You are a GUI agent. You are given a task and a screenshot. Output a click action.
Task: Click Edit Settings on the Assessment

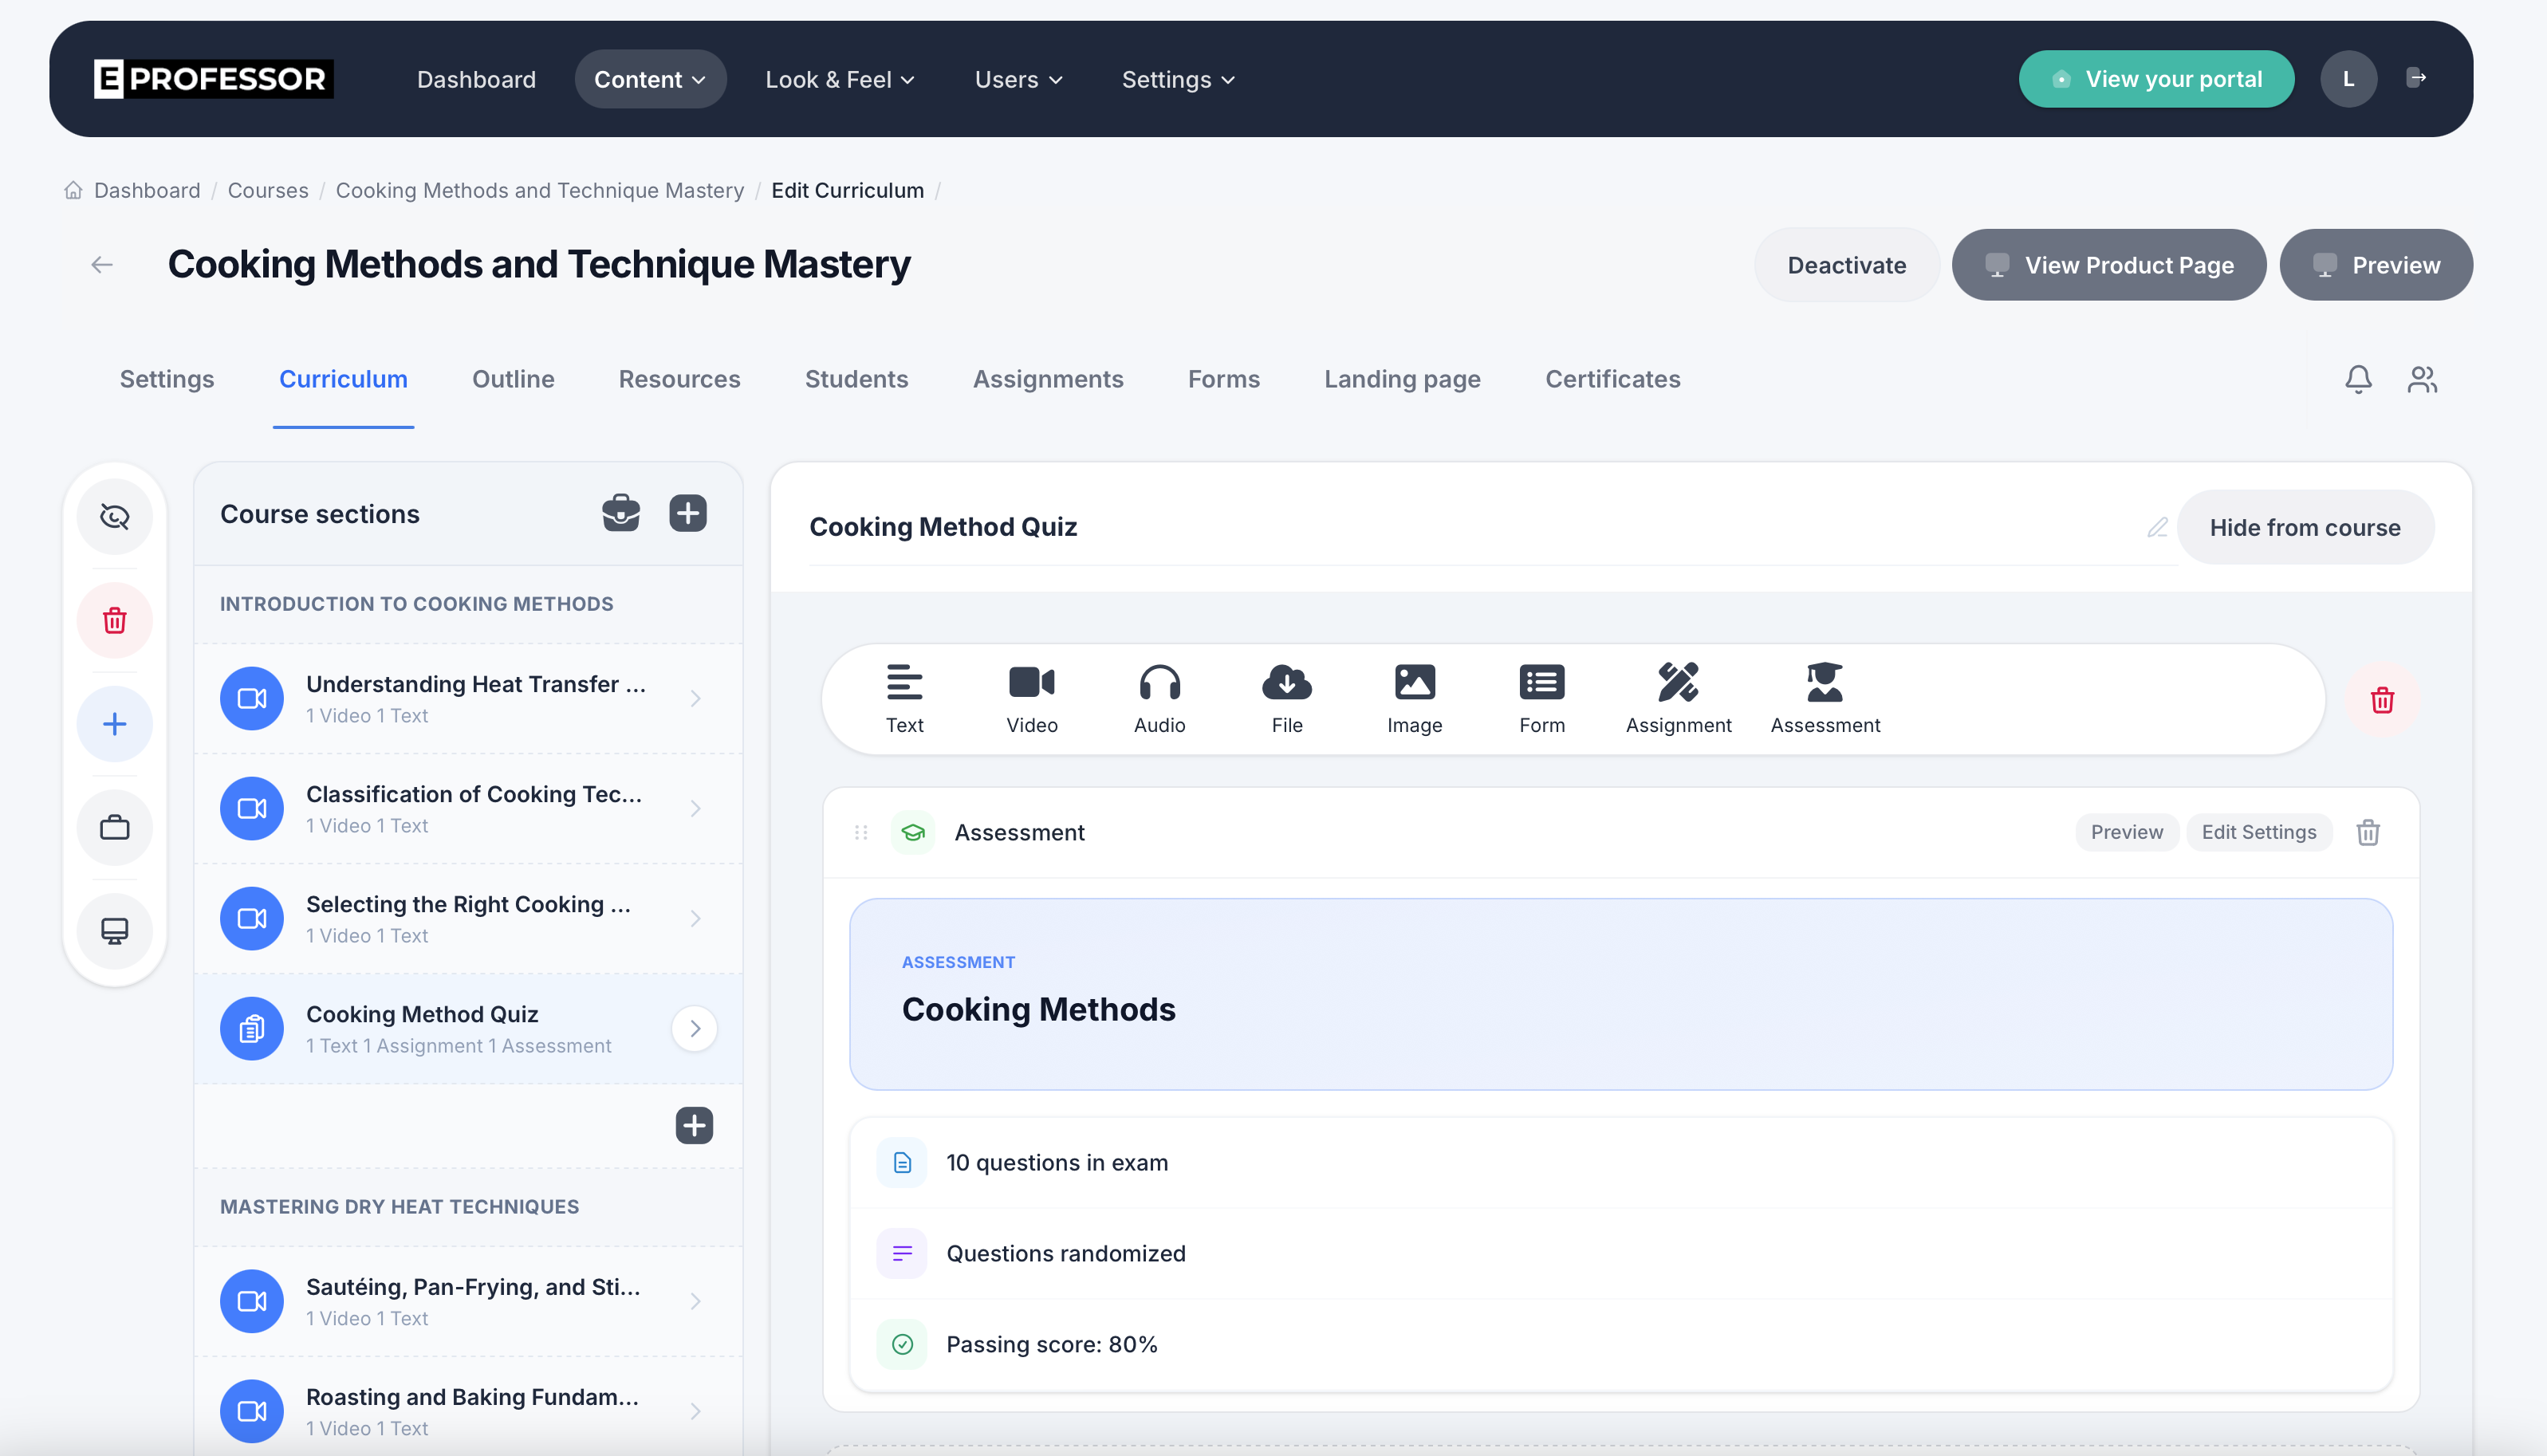2258,832
